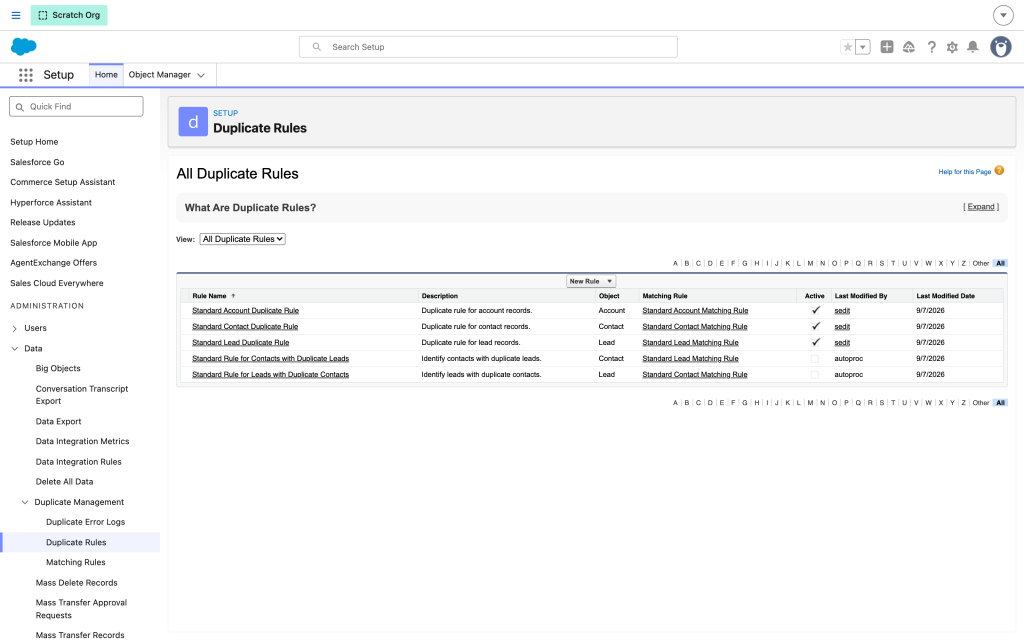Click the circled down-arrow at top right
The image size is (1024, 640).
tap(1003, 15)
